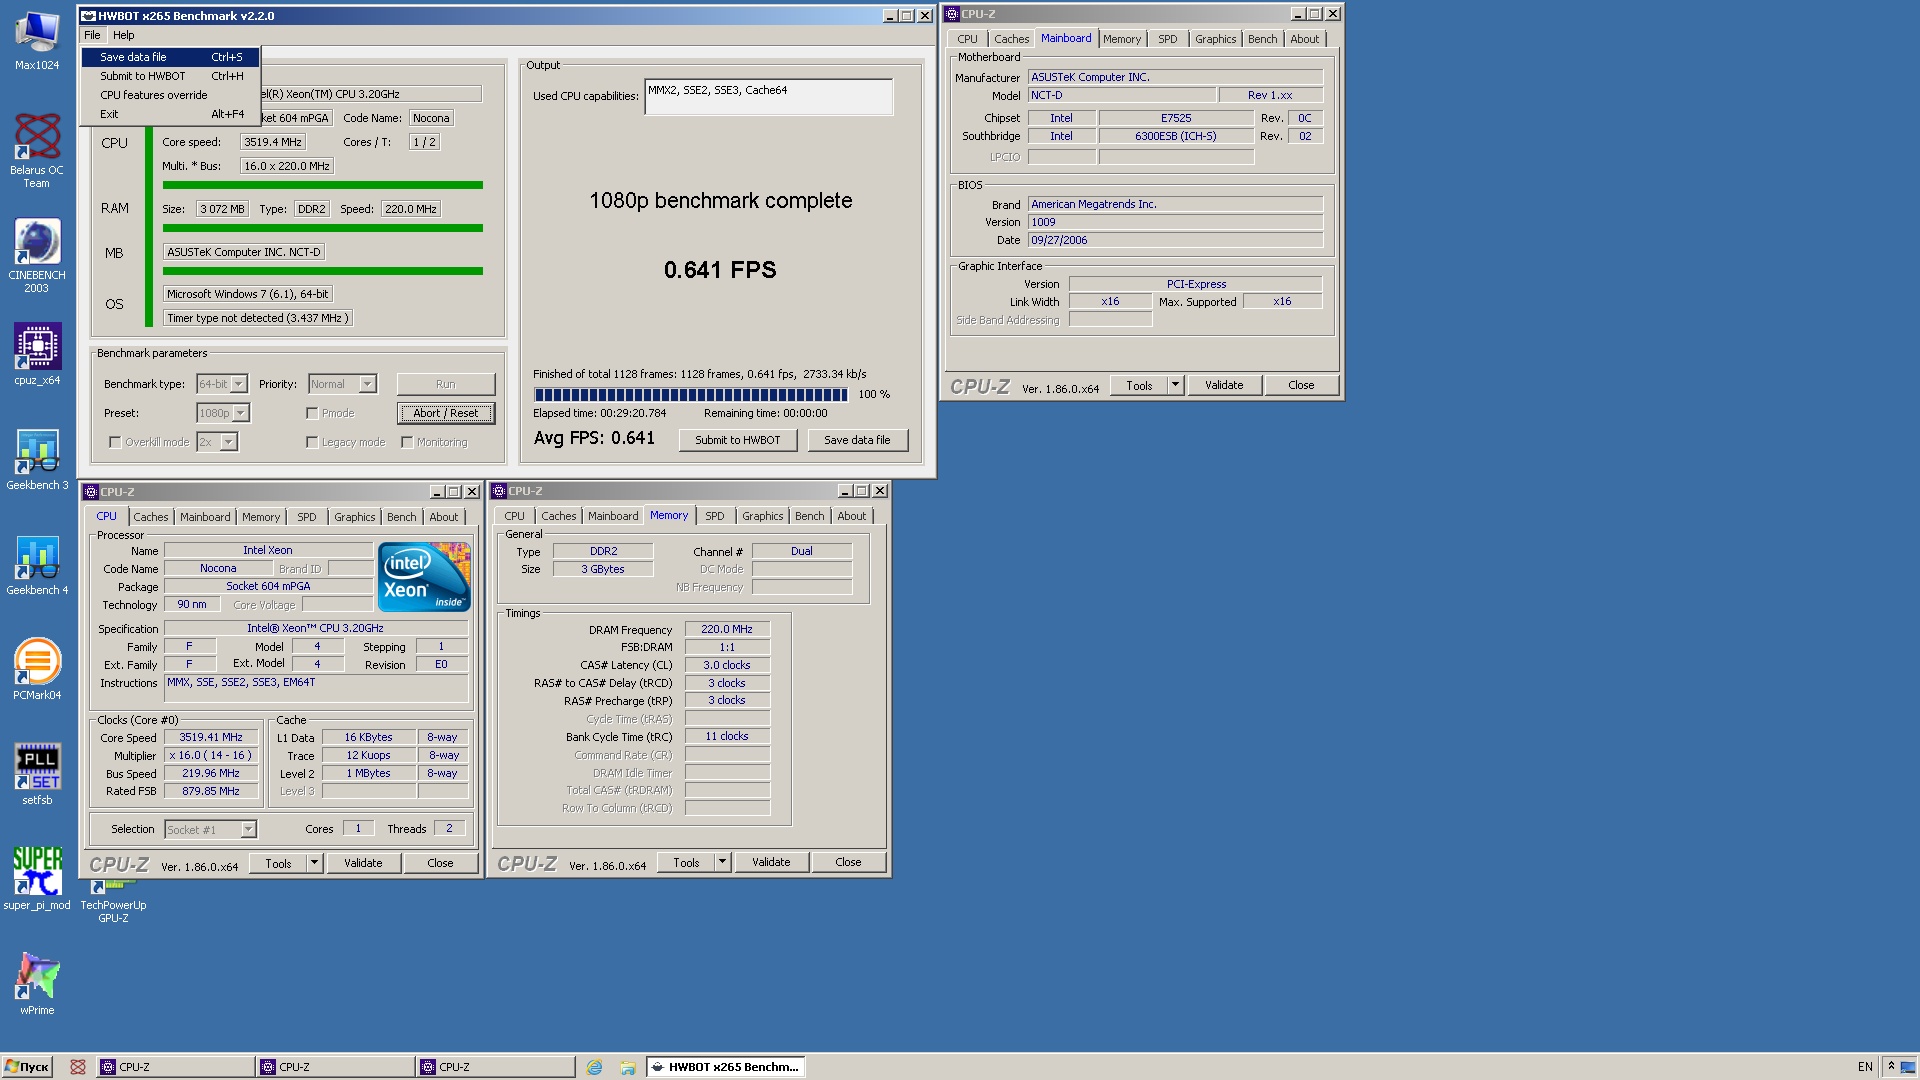This screenshot has width=1920, height=1080.
Task: Click EN language indicator in taskbar
Action: click(x=1865, y=1067)
